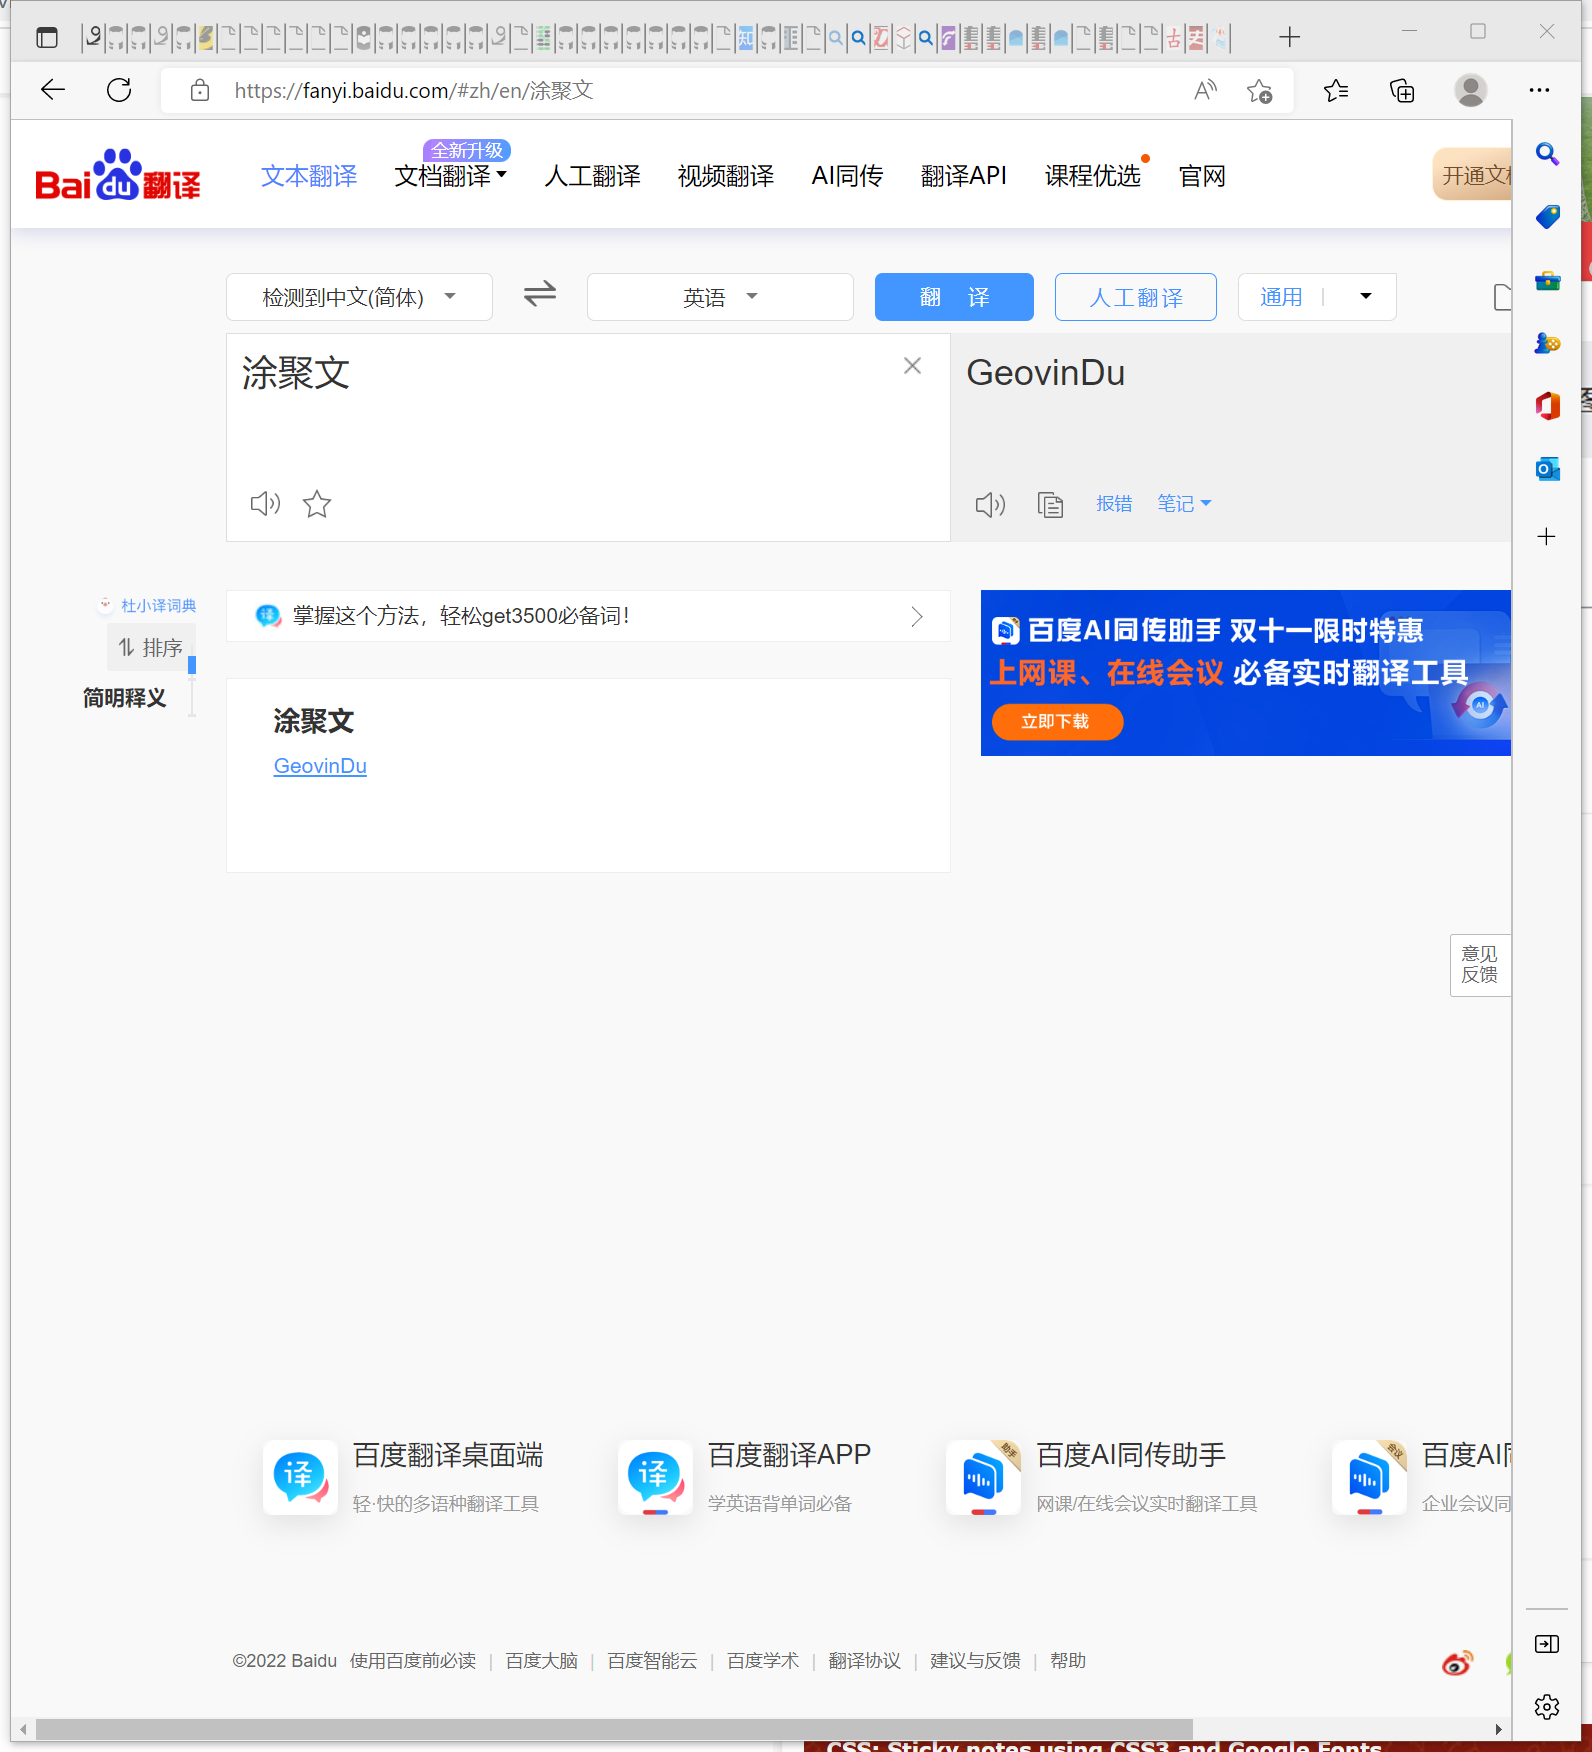Add this page to favorites

click(x=1259, y=91)
